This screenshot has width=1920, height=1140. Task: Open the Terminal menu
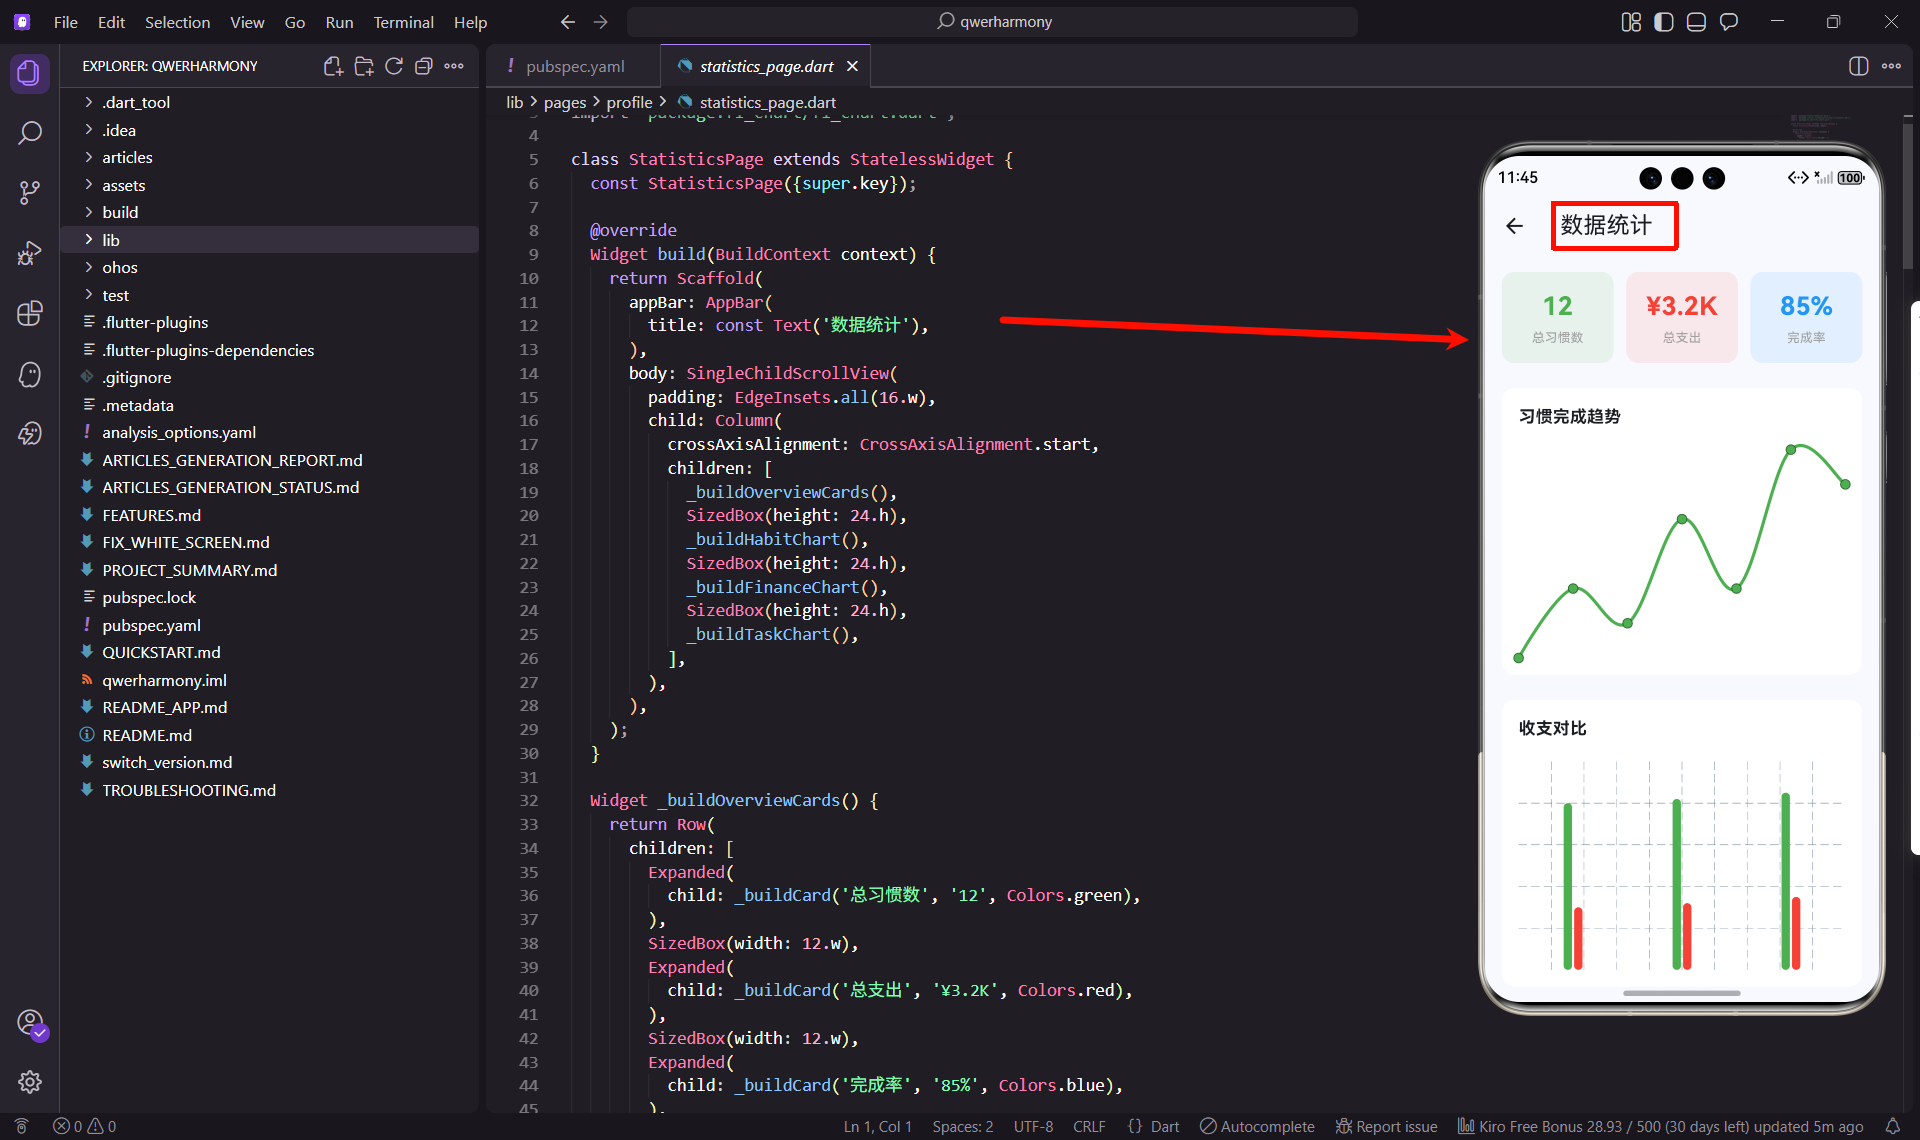click(x=403, y=22)
